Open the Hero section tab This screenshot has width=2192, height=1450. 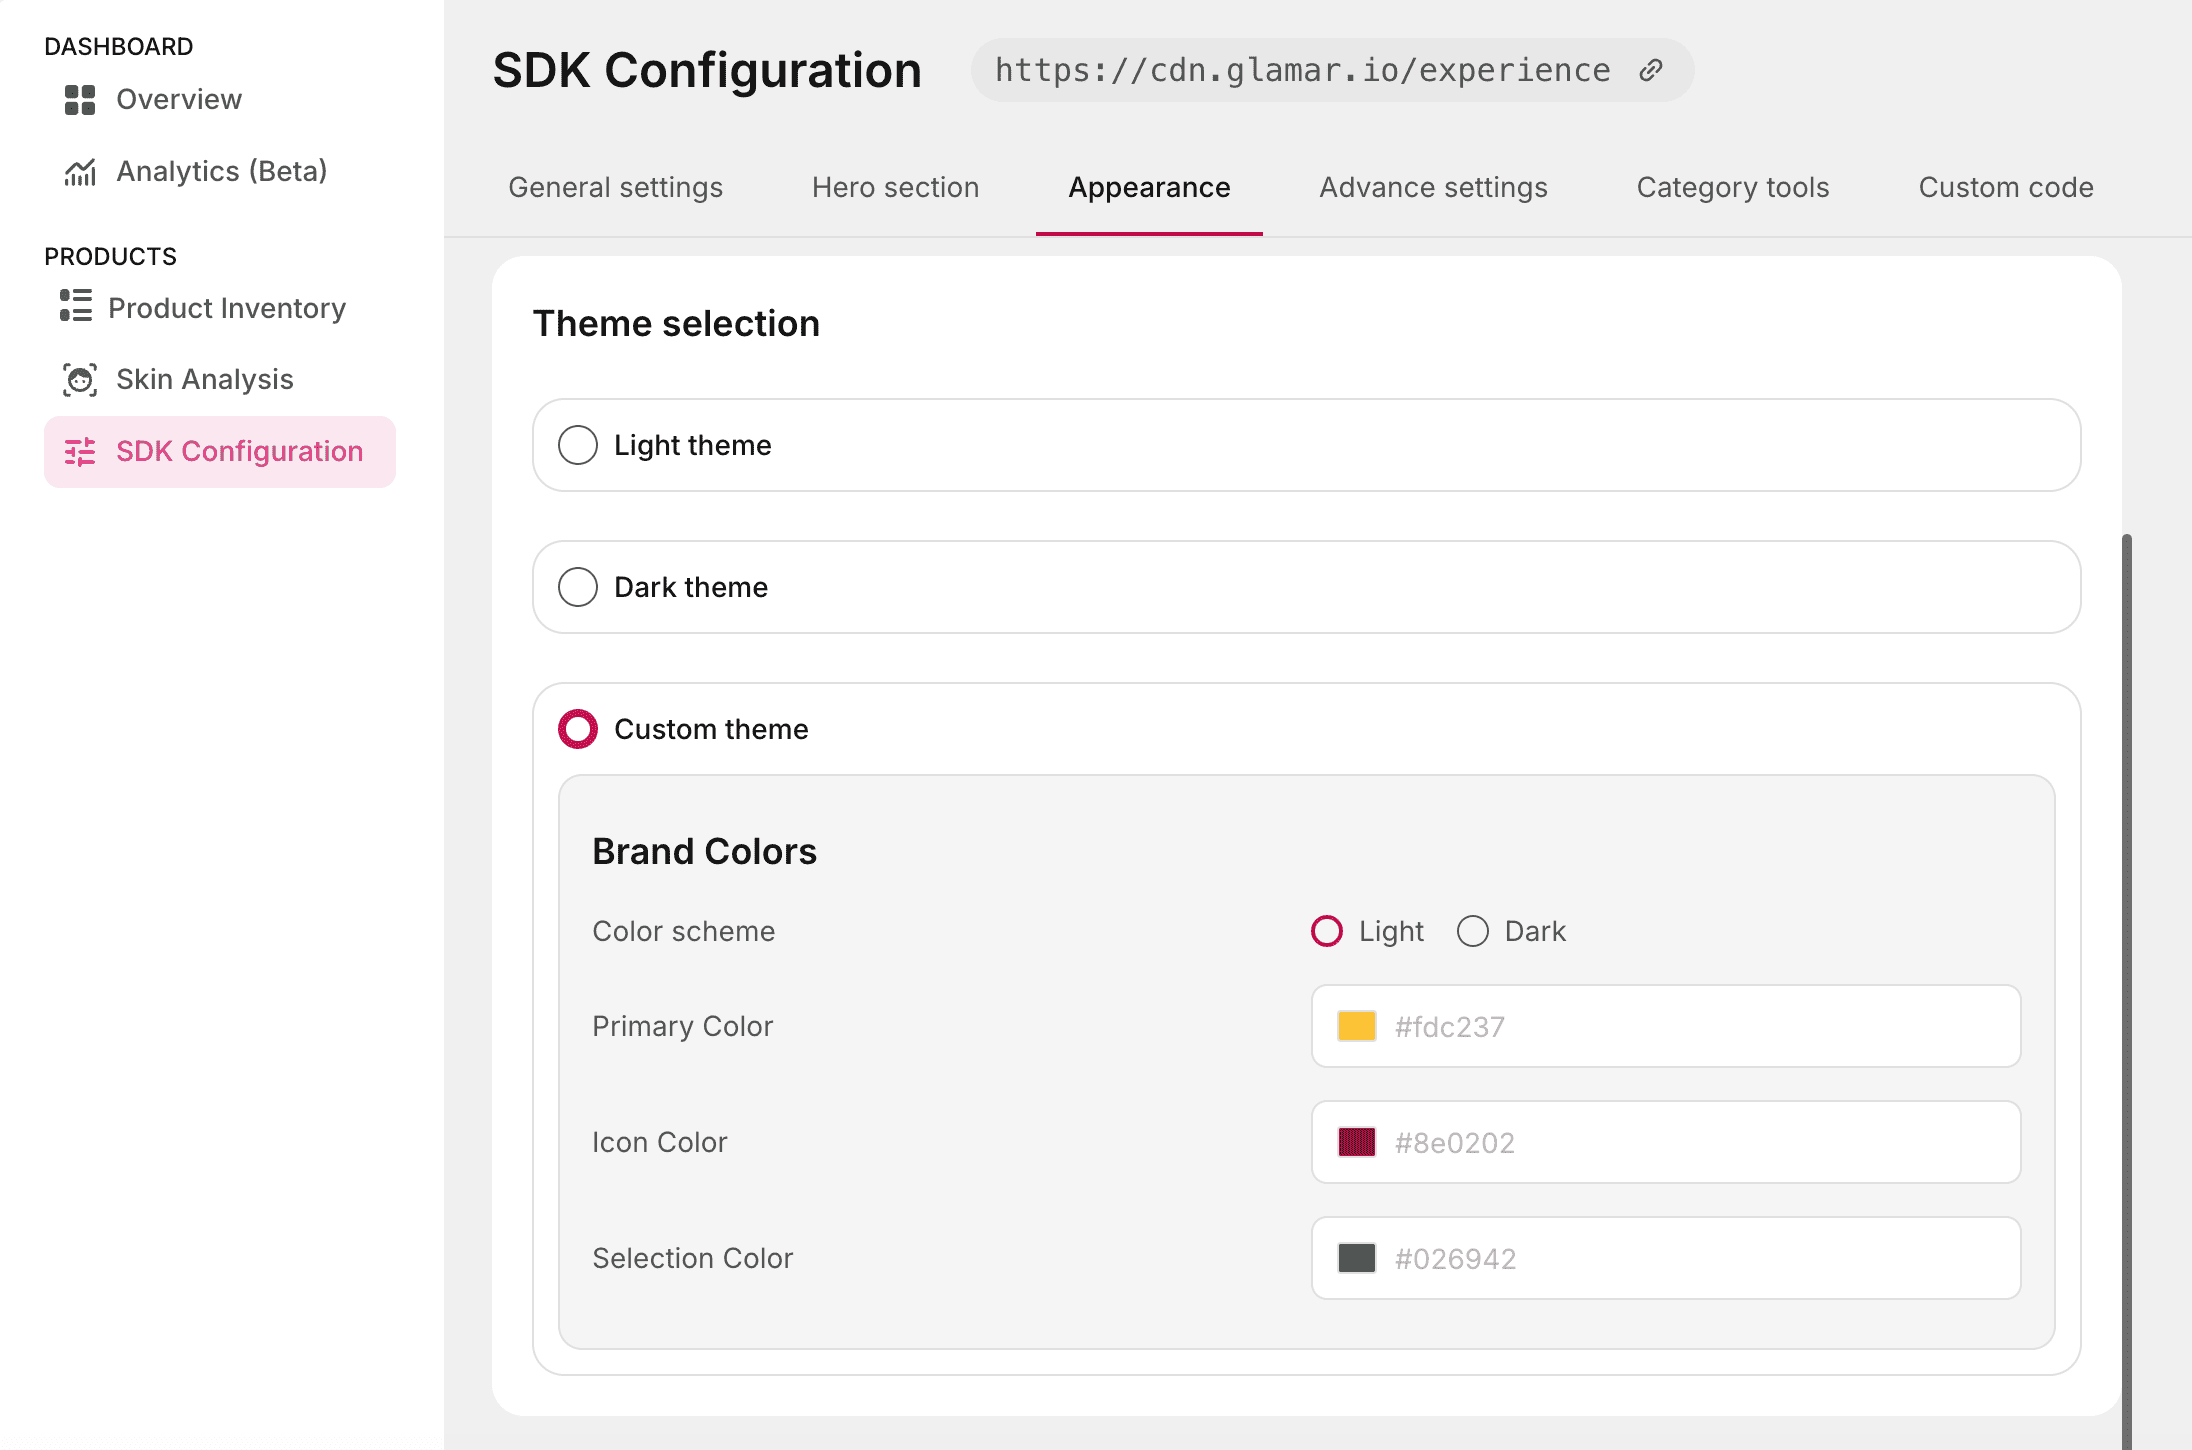pos(895,188)
